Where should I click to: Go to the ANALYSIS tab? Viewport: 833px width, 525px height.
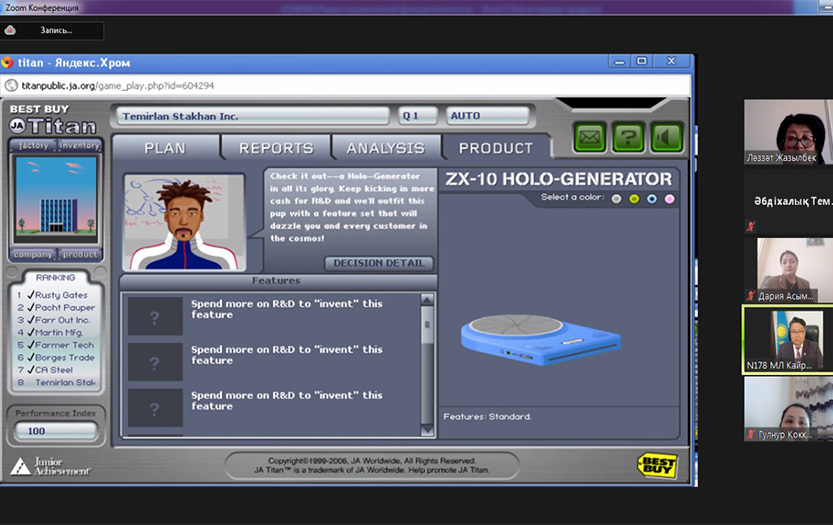(385, 148)
